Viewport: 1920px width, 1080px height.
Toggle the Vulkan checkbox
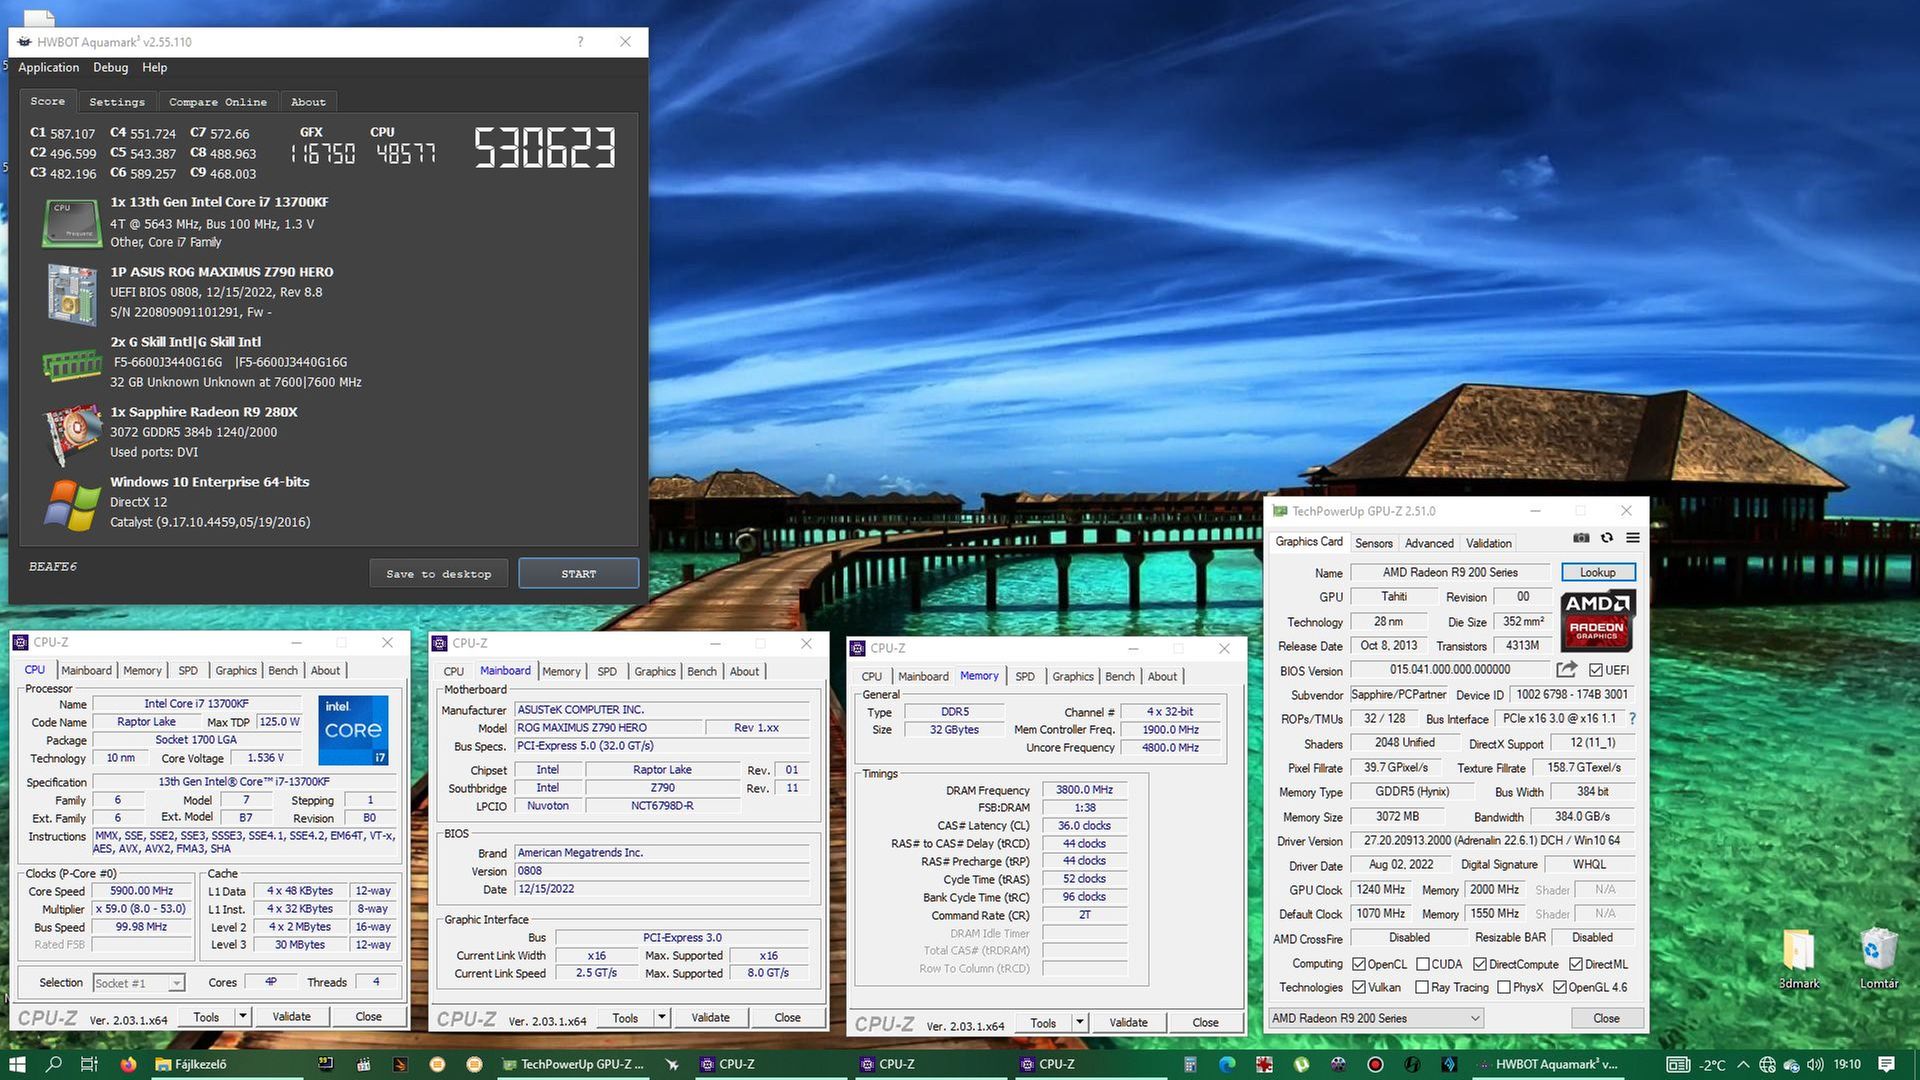[x=1359, y=987]
